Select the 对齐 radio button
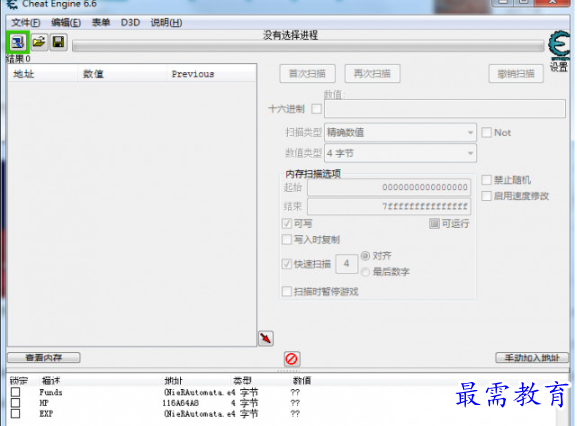This screenshot has width=577, height=426. pyautogui.click(x=365, y=256)
